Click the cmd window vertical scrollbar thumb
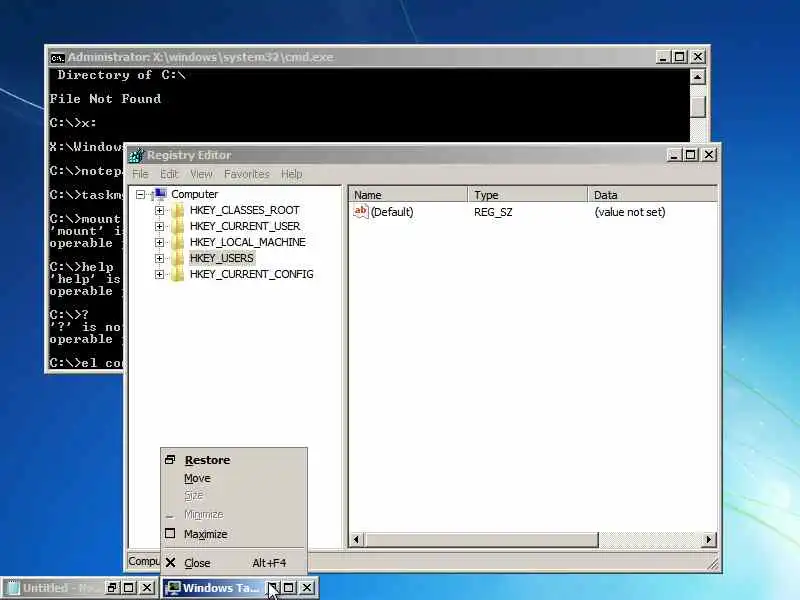This screenshot has width=800, height=600. (x=697, y=107)
